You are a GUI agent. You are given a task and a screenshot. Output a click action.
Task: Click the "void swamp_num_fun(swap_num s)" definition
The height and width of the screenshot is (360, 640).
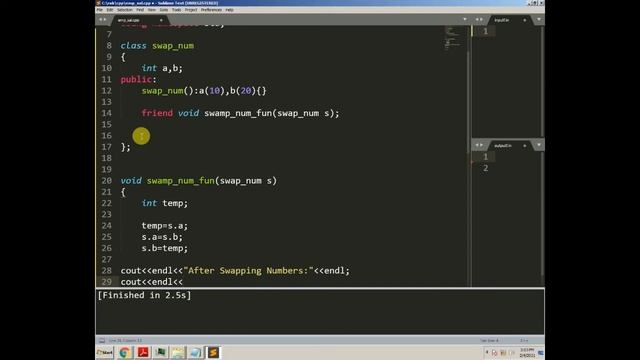(x=198, y=180)
